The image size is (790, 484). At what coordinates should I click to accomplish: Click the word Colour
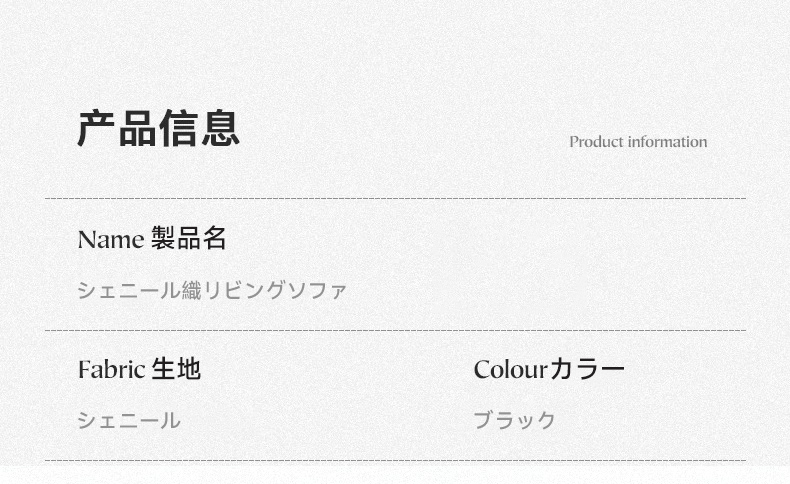pyautogui.click(x=510, y=370)
